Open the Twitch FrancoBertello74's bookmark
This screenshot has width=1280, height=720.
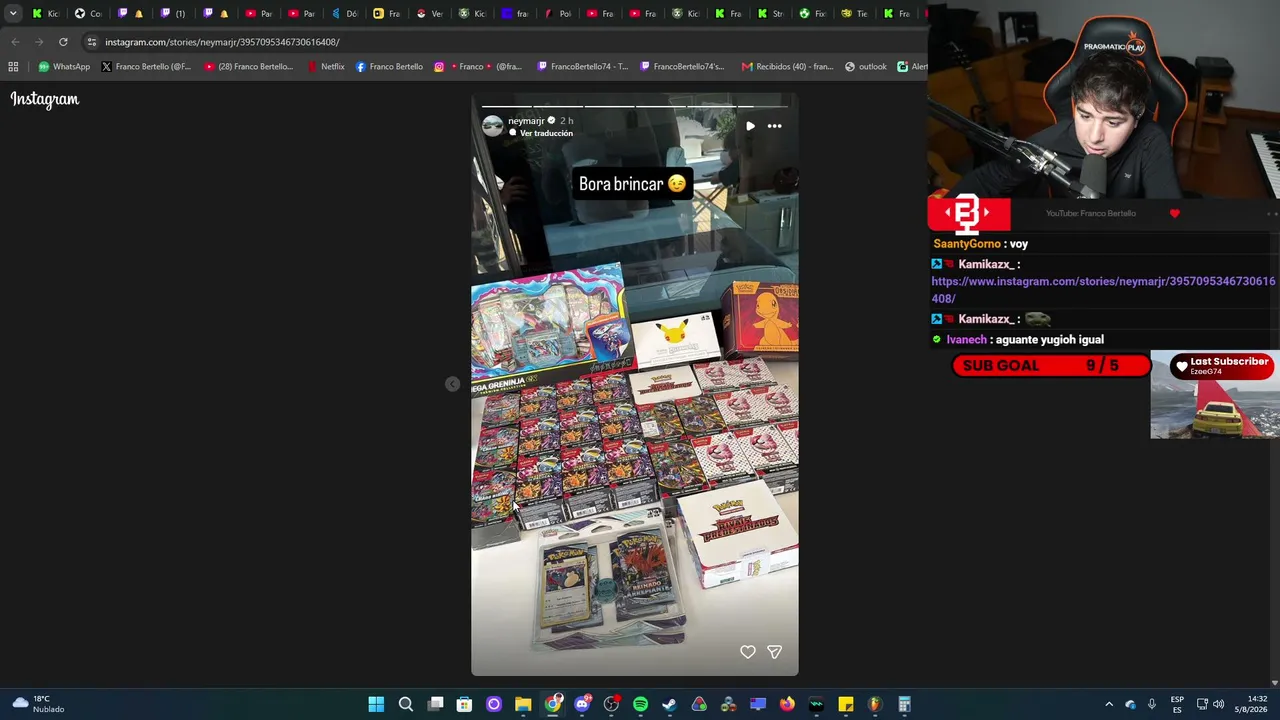(x=682, y=67)
